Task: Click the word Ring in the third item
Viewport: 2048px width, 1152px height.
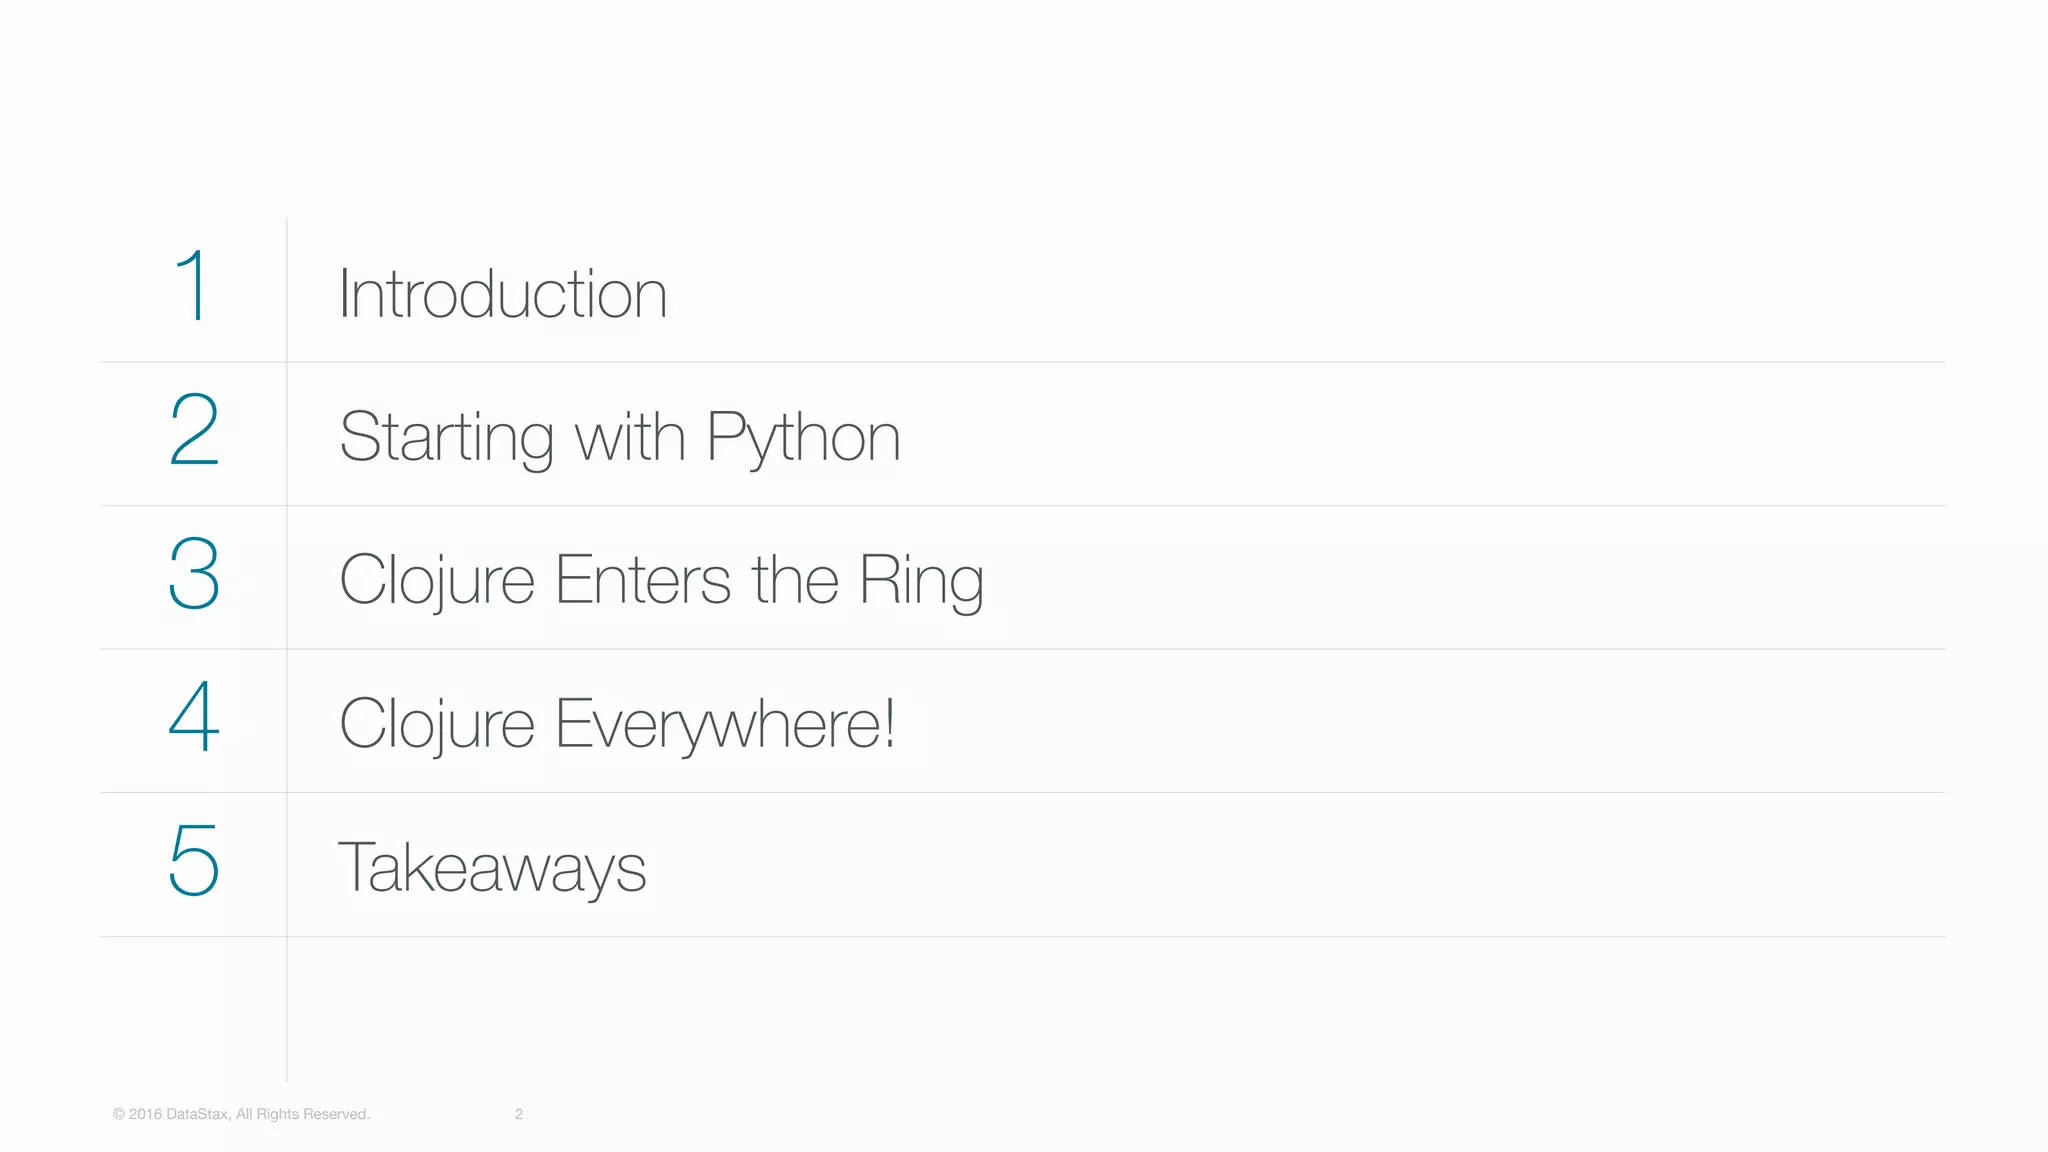Action: click(x=921, y=580)
